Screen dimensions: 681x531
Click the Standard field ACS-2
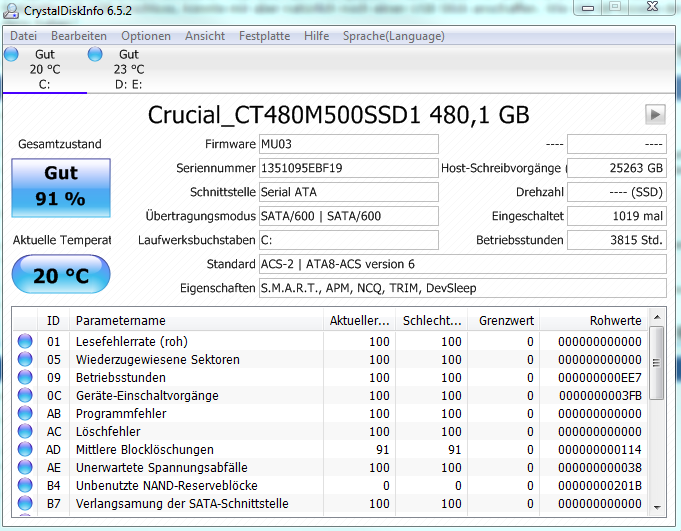[463, 264]
